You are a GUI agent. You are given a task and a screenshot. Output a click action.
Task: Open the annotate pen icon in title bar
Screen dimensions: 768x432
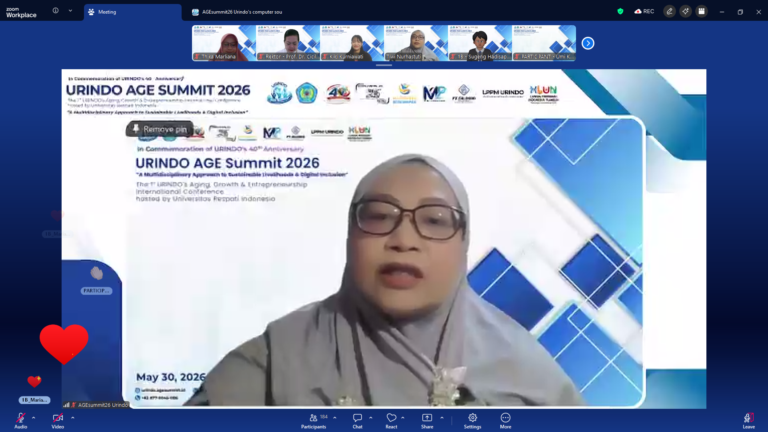669,11
